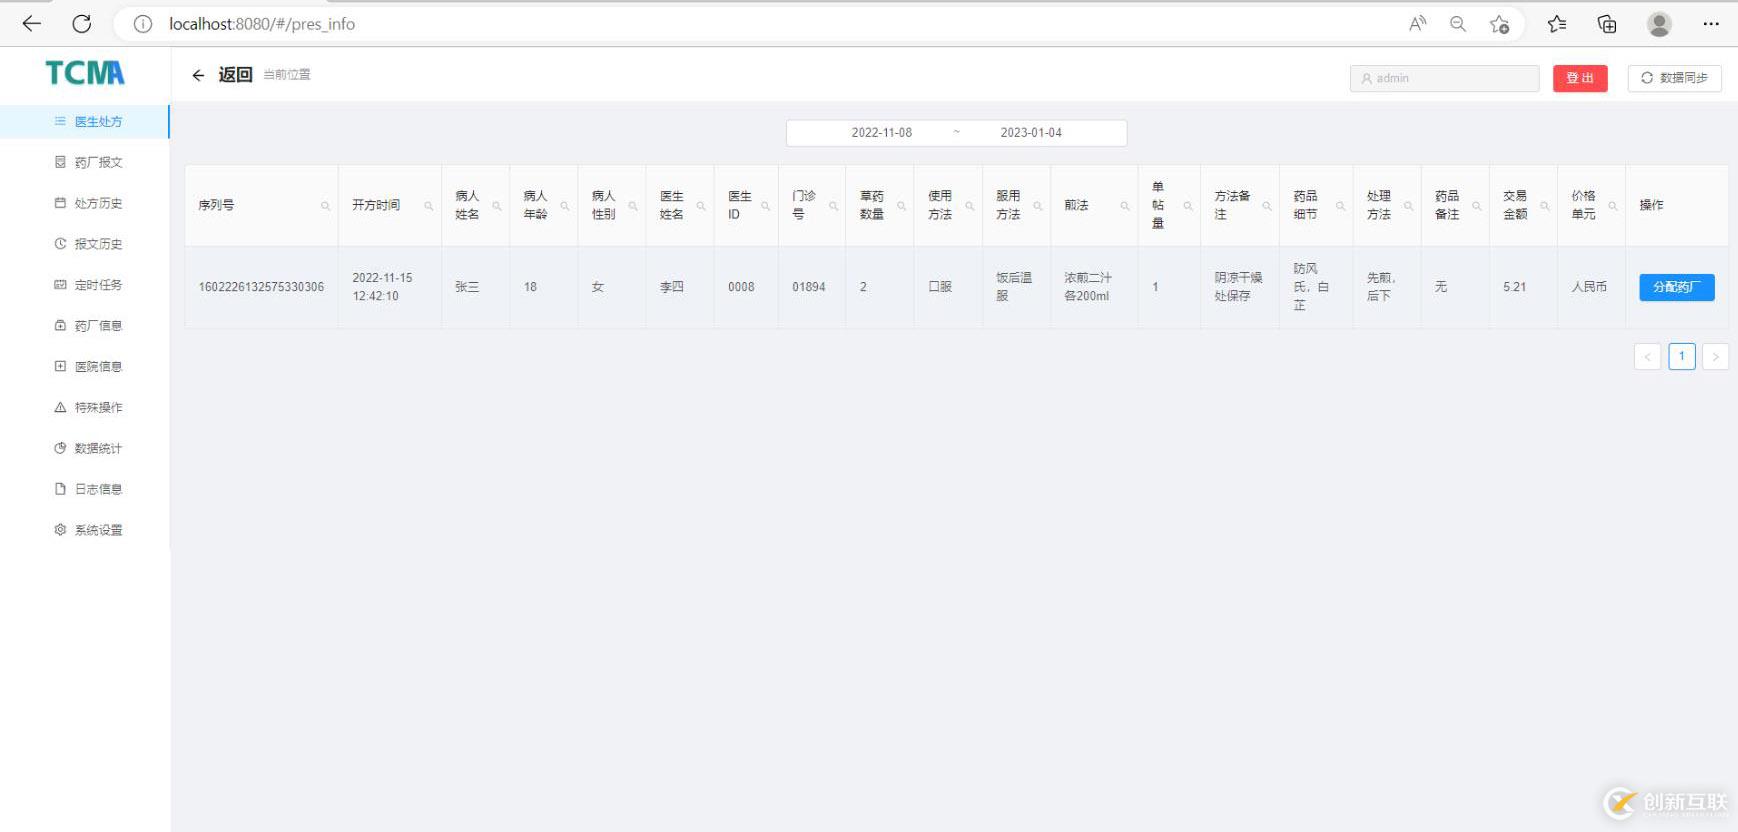Open 系统设置 in sidebar
The height and width of the screenshot is (832, 1738).
(x=98, y=530)
